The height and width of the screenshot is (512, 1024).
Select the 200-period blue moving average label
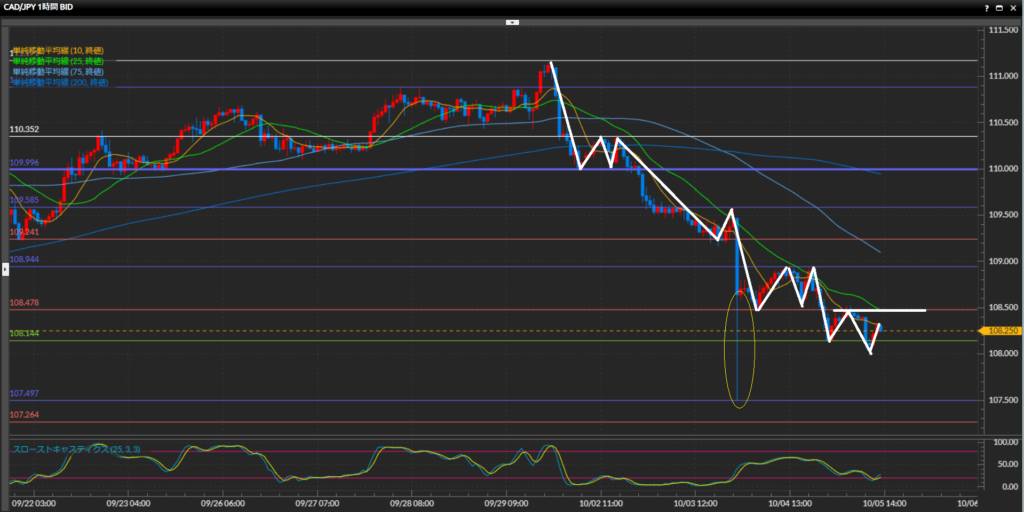[60, 83]
